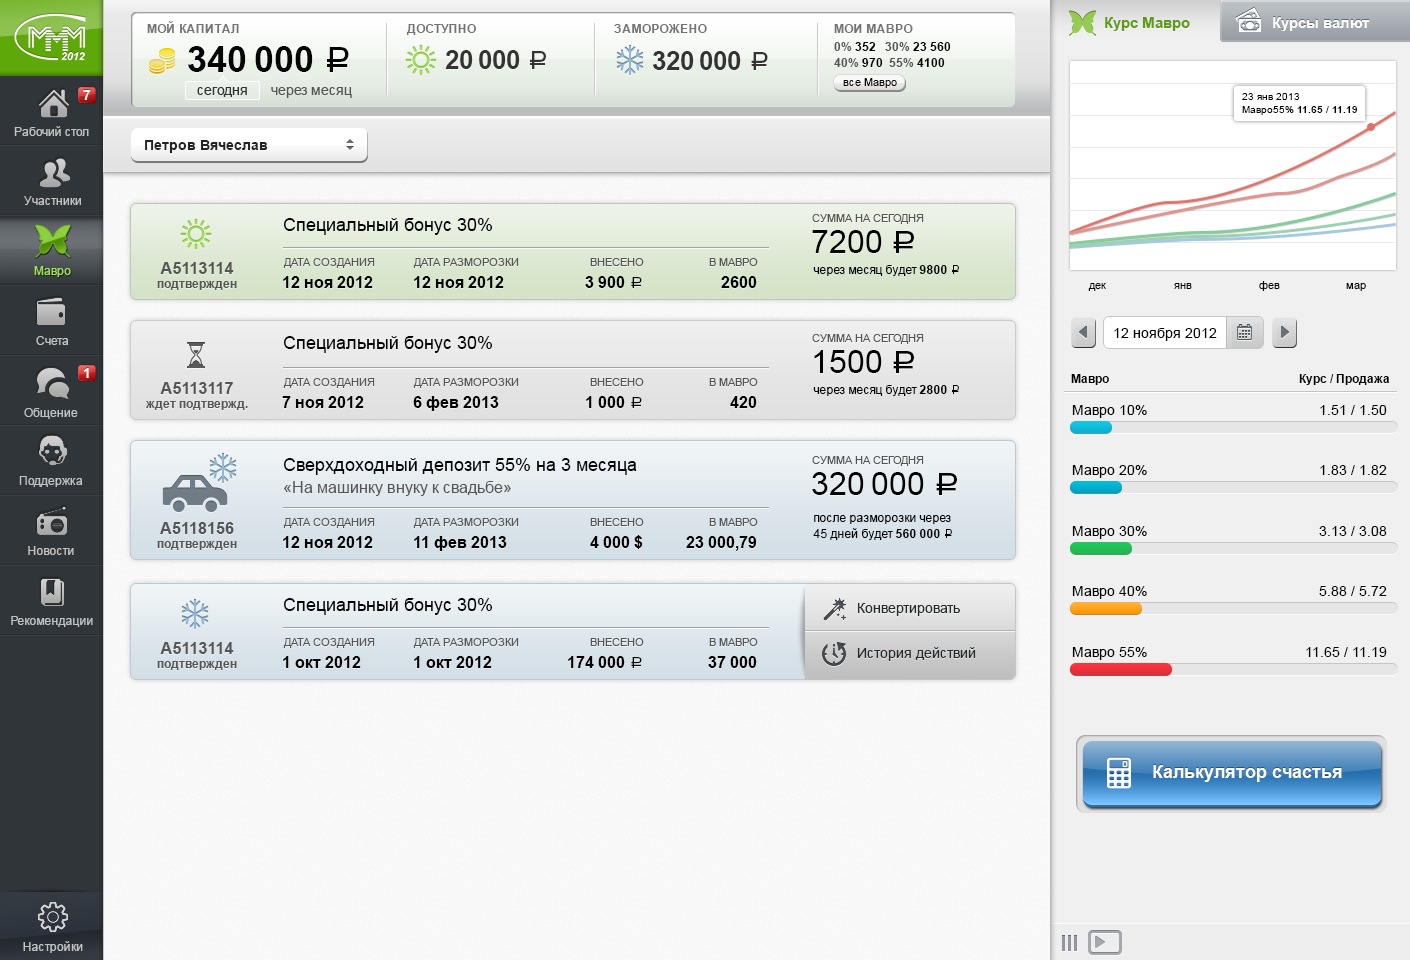Viewport: 1410px width, 960px height.
Task: Click the three-bar icon at bottom right panel
Action: [1069, 942]
